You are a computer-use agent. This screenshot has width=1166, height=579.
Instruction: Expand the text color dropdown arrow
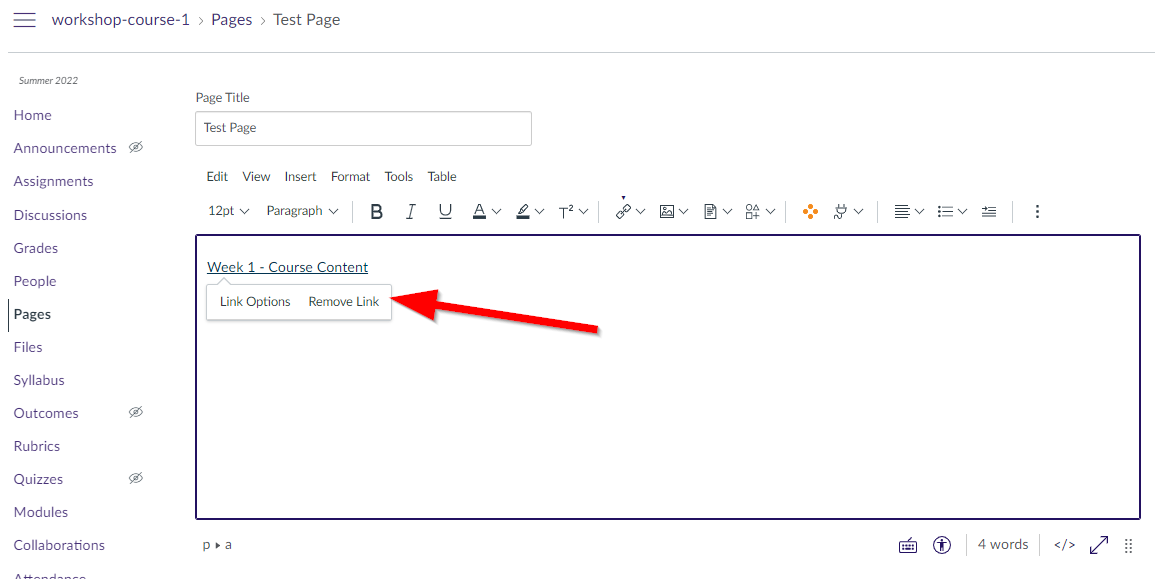pyautogui.click(x=497, y=212)
